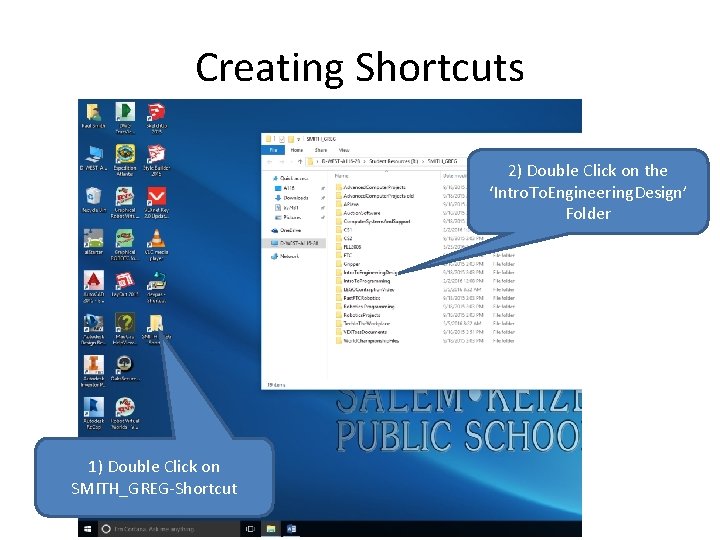720x540 pixels.
Task: Select the AdvancedComputerProjects folder
Action: tap(370, 187)
